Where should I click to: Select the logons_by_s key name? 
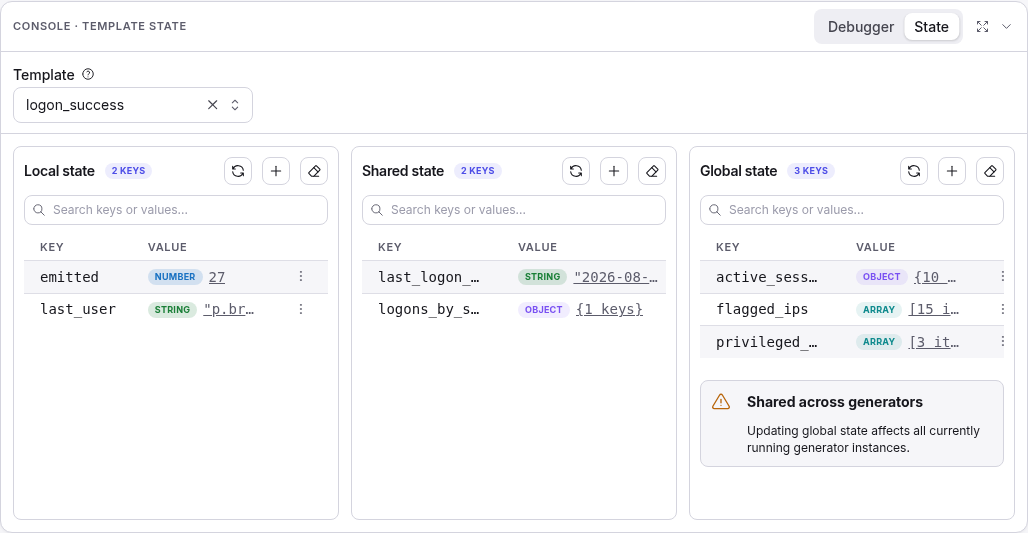tap(428, 309)
